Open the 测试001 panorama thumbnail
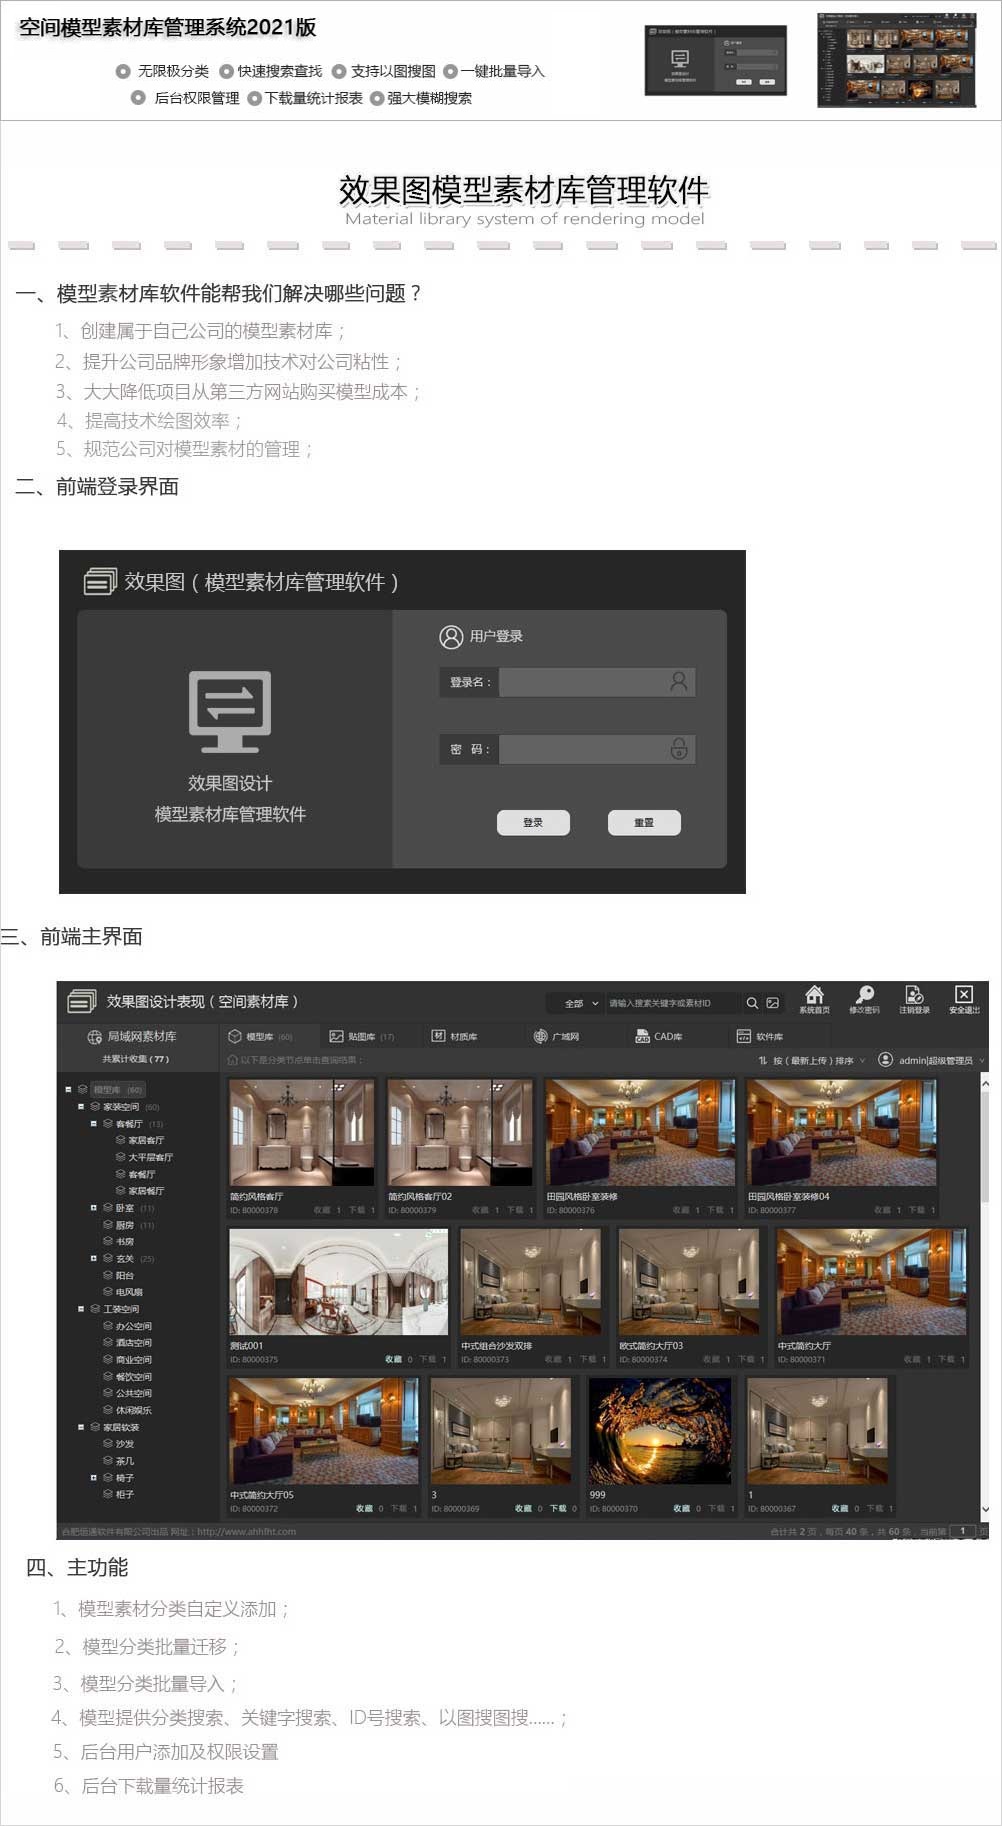Screen dimensions: 1002x1826 (x=338, y=1283)
